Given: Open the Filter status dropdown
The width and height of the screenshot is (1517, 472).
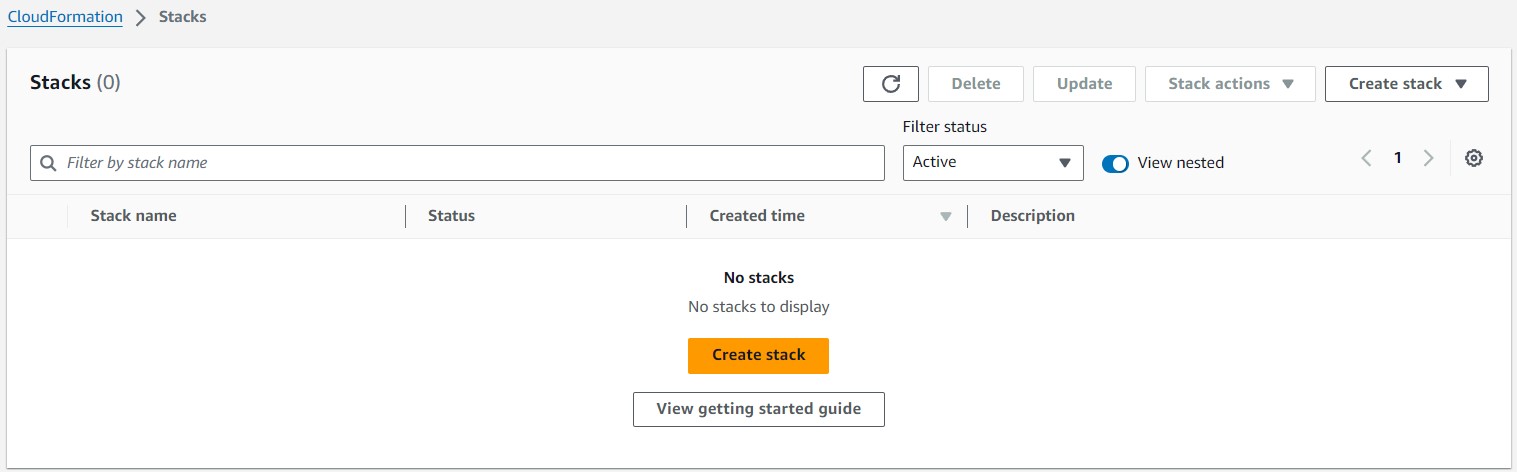Looking at the screenshot, I should point(992,163).
